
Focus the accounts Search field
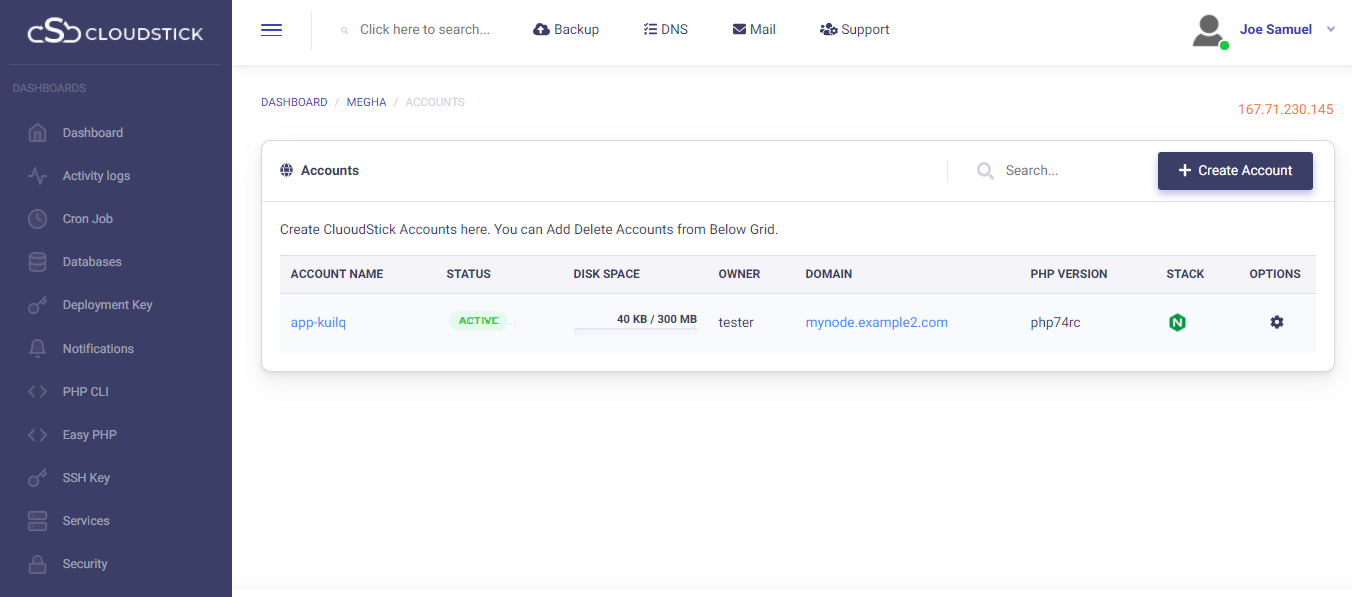click(1060, 171)
